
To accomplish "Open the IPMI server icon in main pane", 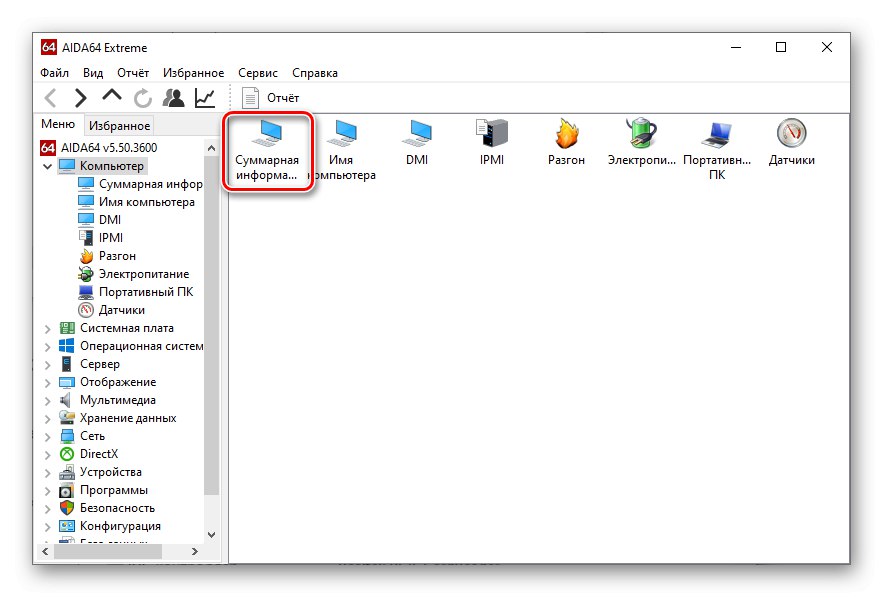I will (x=492, y=143).
